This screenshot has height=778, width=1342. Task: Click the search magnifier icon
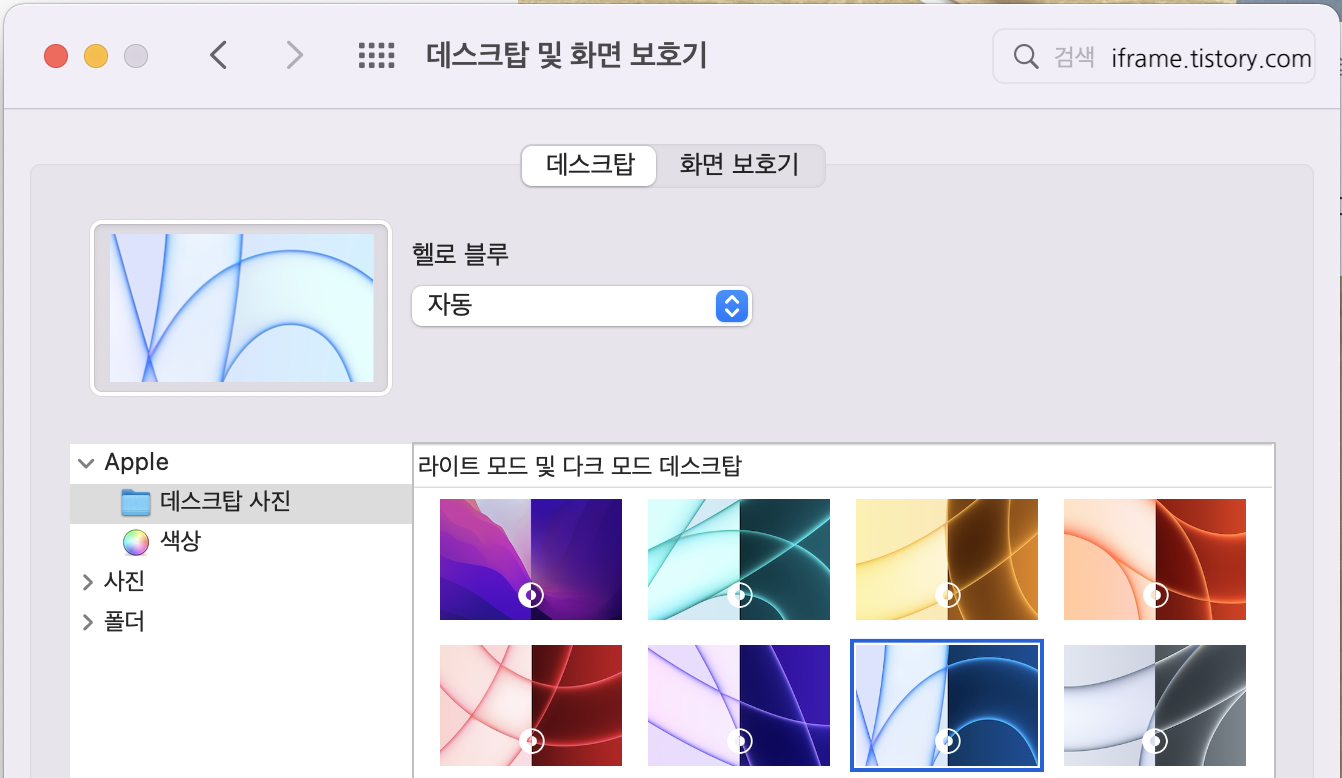point(1025,57)
